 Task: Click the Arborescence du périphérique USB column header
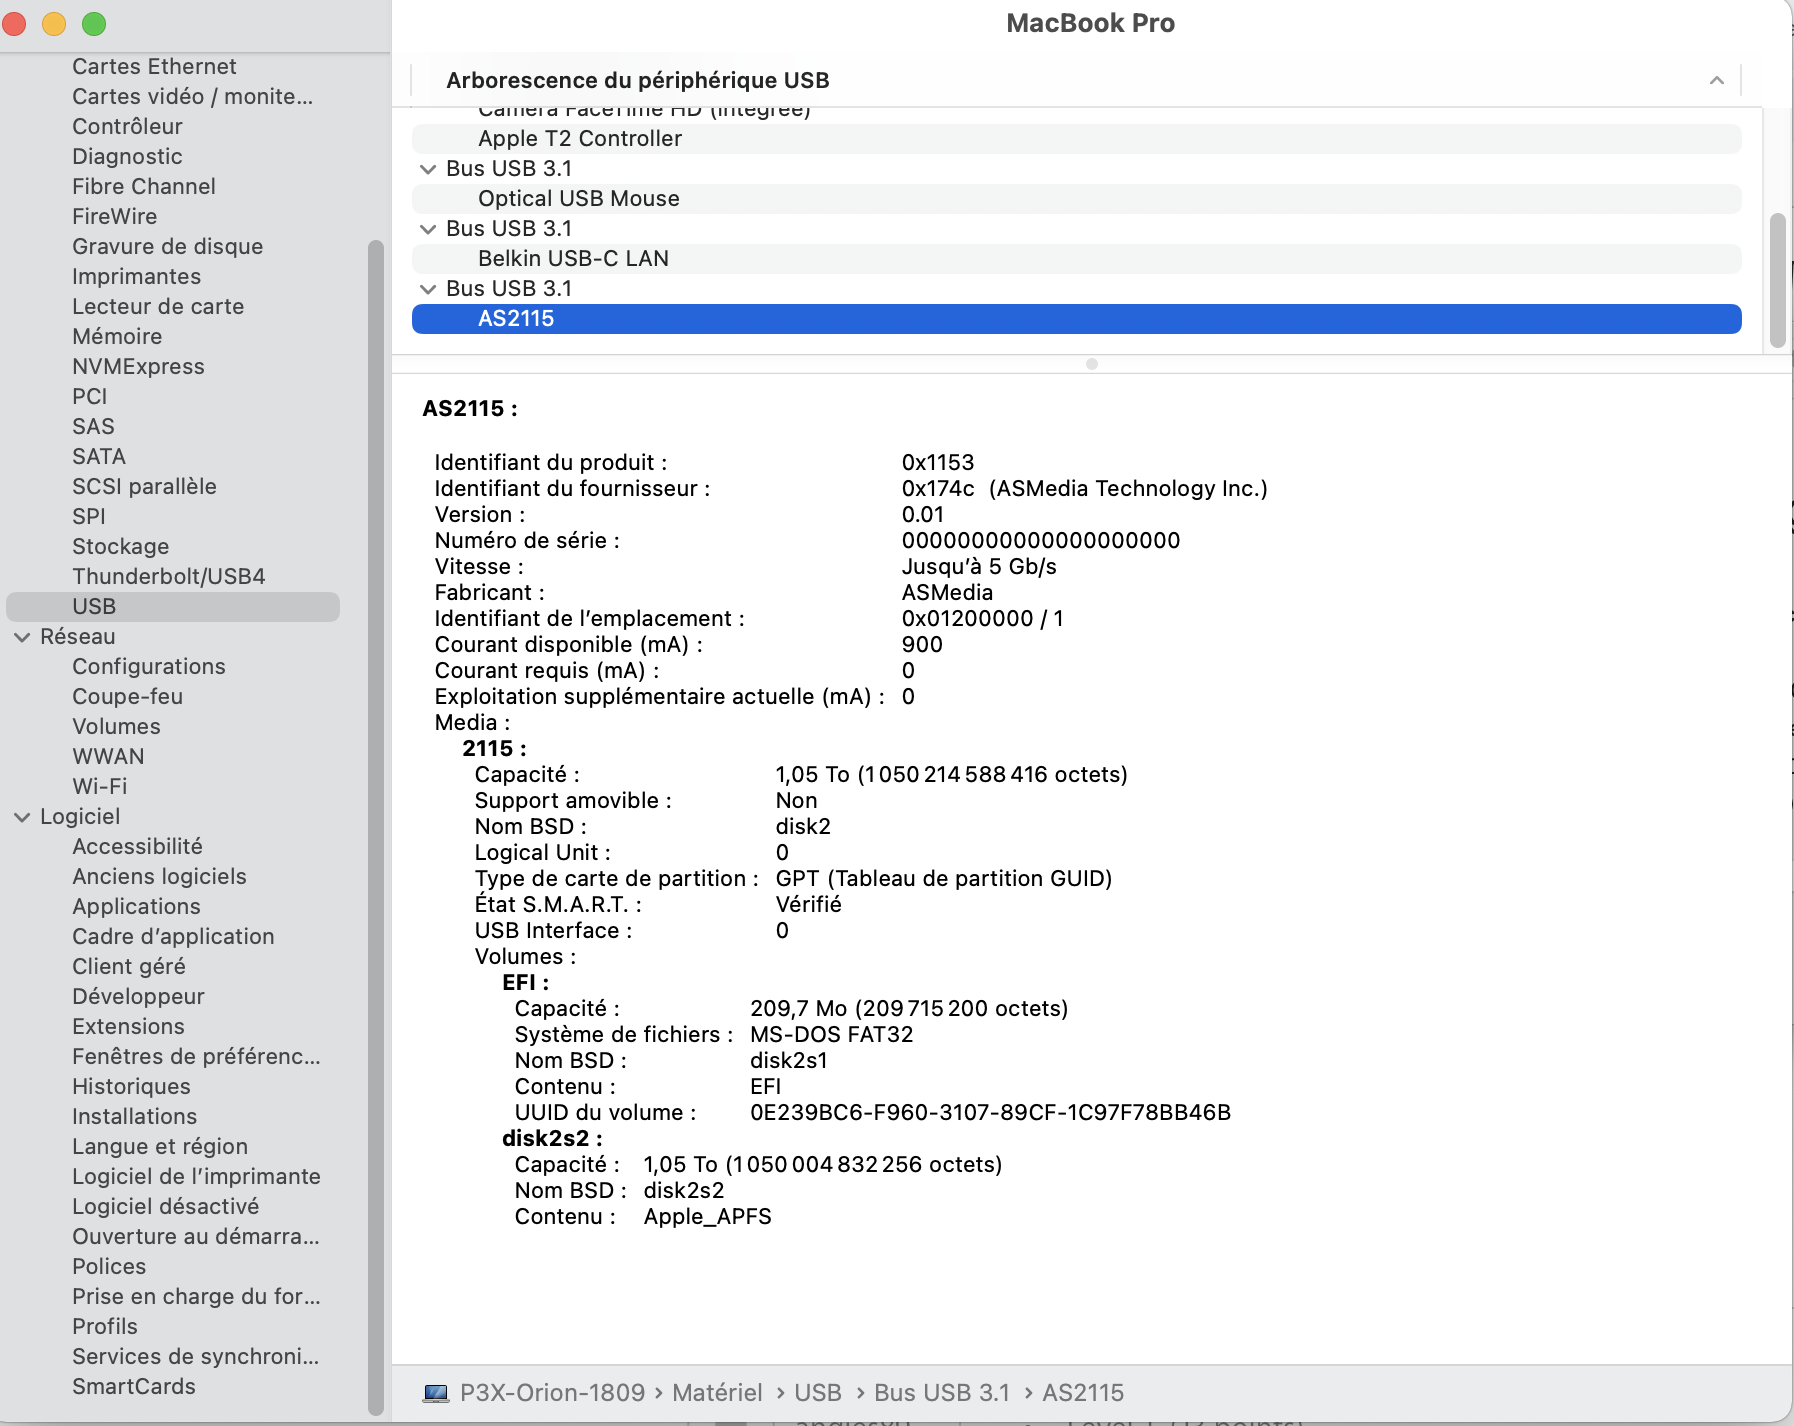pos(1076,80)
